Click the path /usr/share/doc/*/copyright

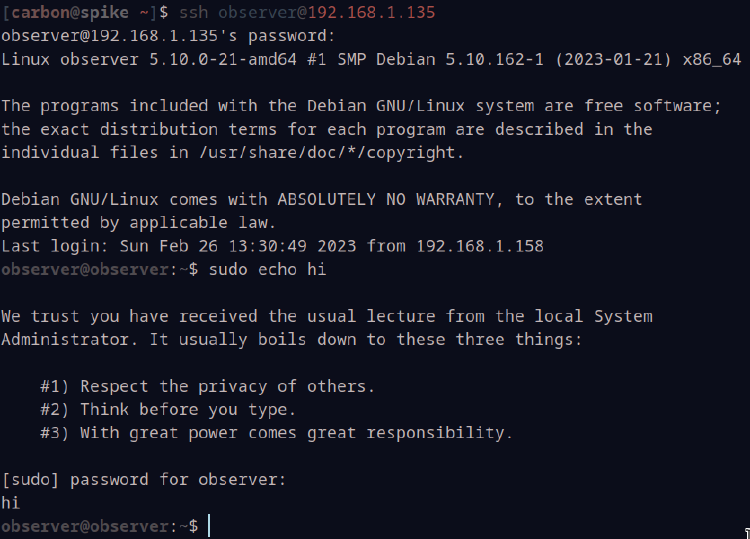331,153
